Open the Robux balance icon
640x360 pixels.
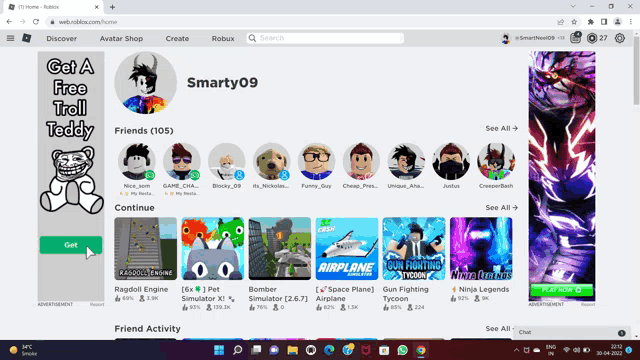click(592, 38)
